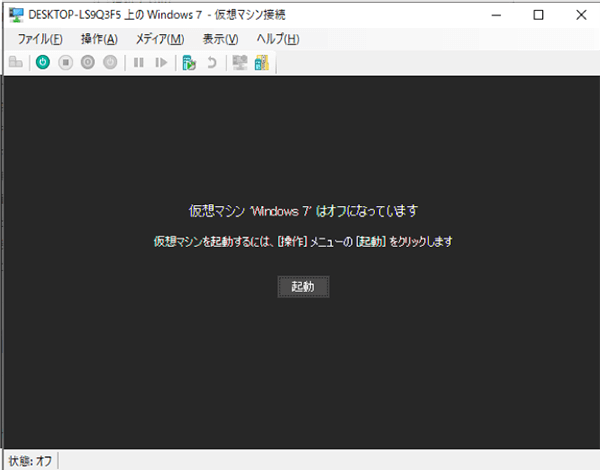Click the 状態: オフ status text
Viewport: 600px width, 470px height.
[30, 461]
